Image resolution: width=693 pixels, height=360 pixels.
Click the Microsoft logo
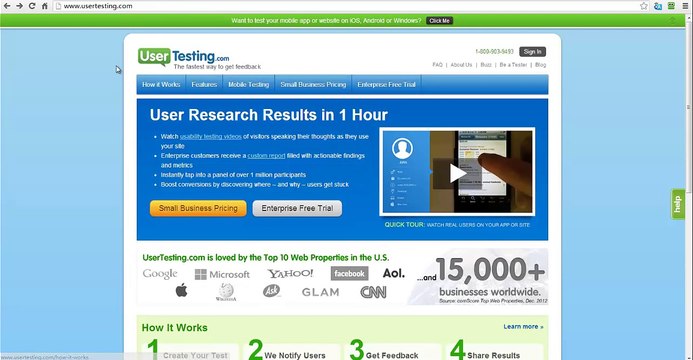pyautogui.click(x=222, y=274)
